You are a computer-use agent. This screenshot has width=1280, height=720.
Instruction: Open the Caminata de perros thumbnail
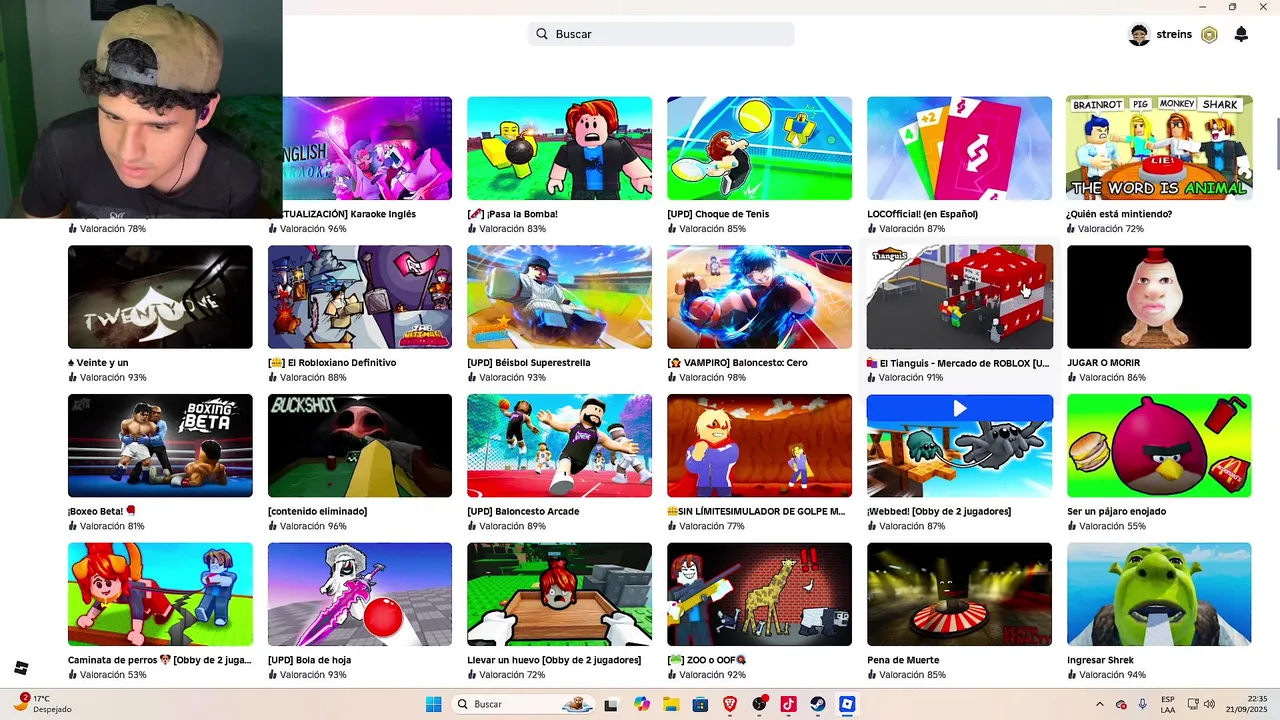pos(160,594)
